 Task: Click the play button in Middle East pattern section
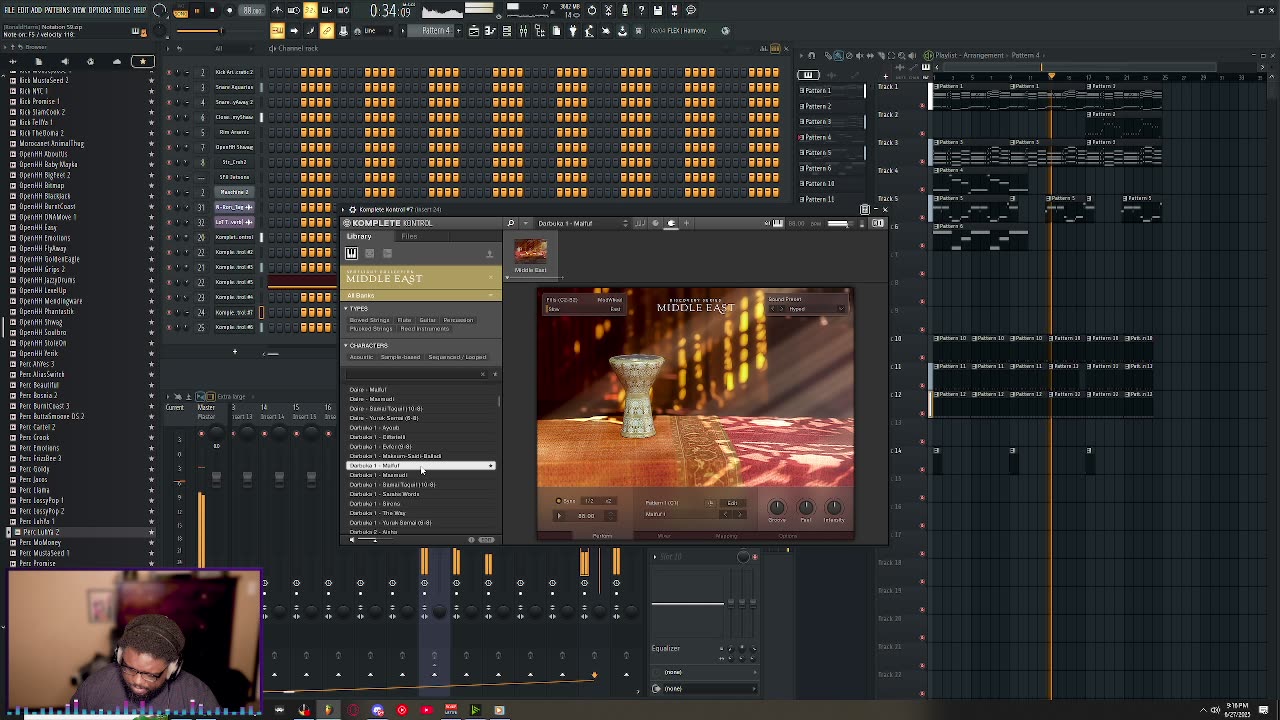pyautogui.click(x=559, y=516)
